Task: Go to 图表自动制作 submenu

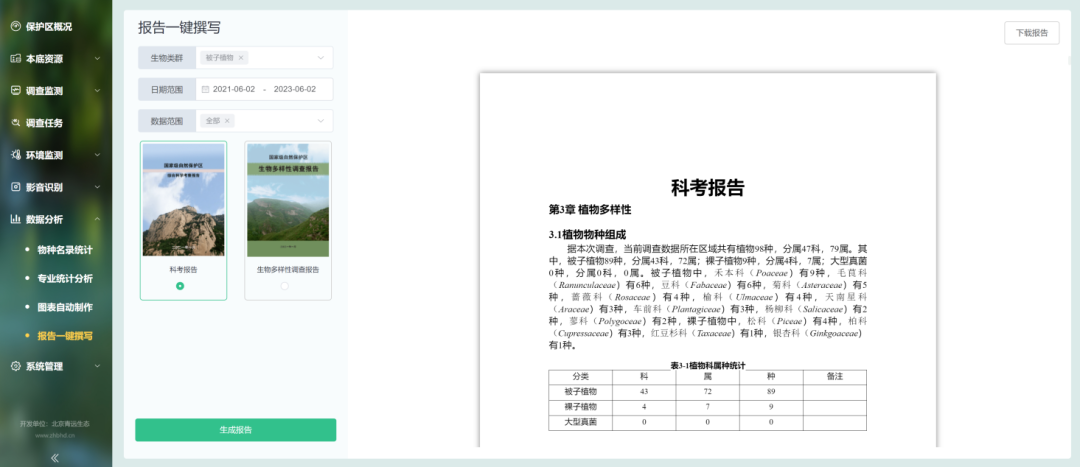Action: coord(65,307)
